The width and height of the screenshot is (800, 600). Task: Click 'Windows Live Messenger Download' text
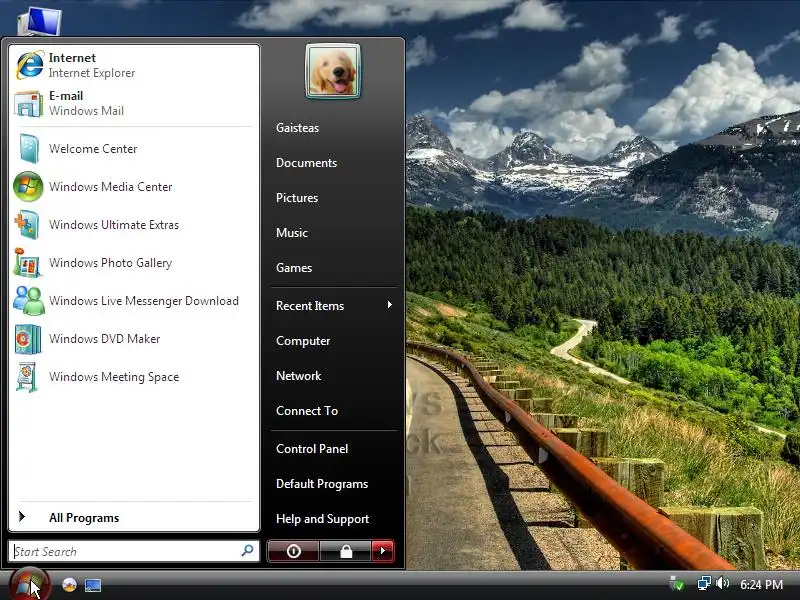pos(143,301)
